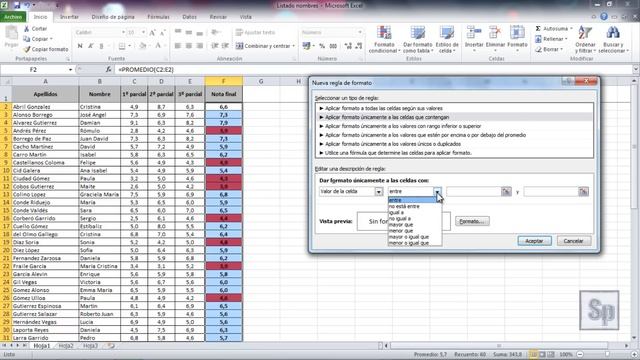Click the formula bar
The width and height of the screenshot is (640, 360).
[373, 70]
